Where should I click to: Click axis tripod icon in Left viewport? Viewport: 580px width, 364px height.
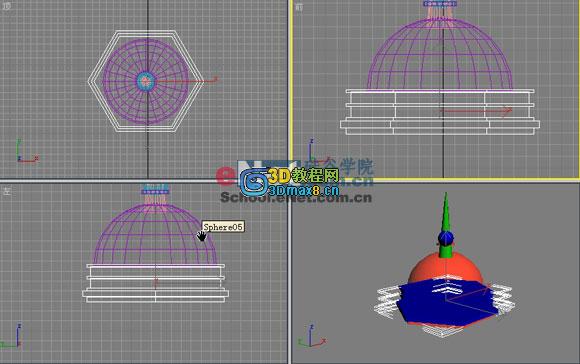coord(12,336)
